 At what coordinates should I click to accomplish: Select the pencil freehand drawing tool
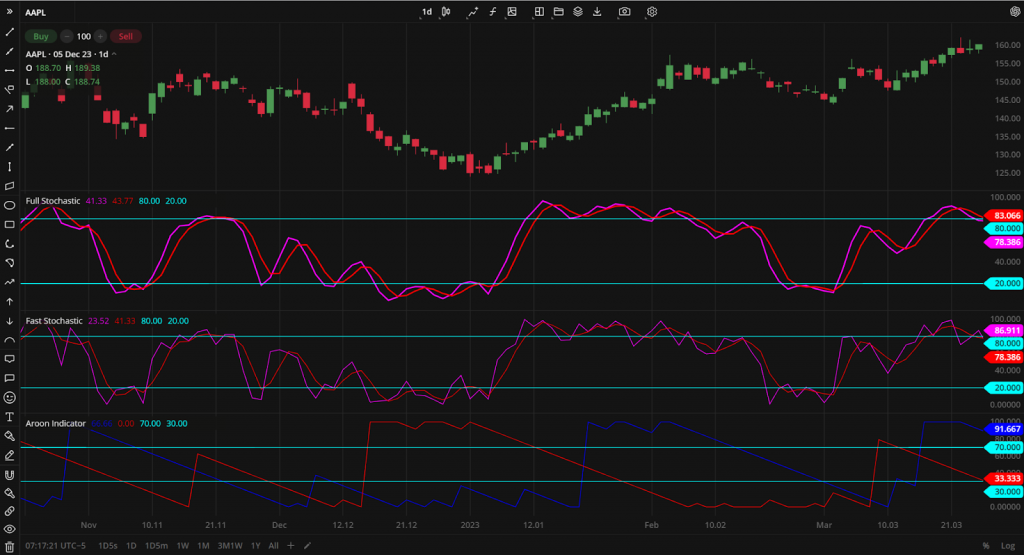click(x=9, y=455)
